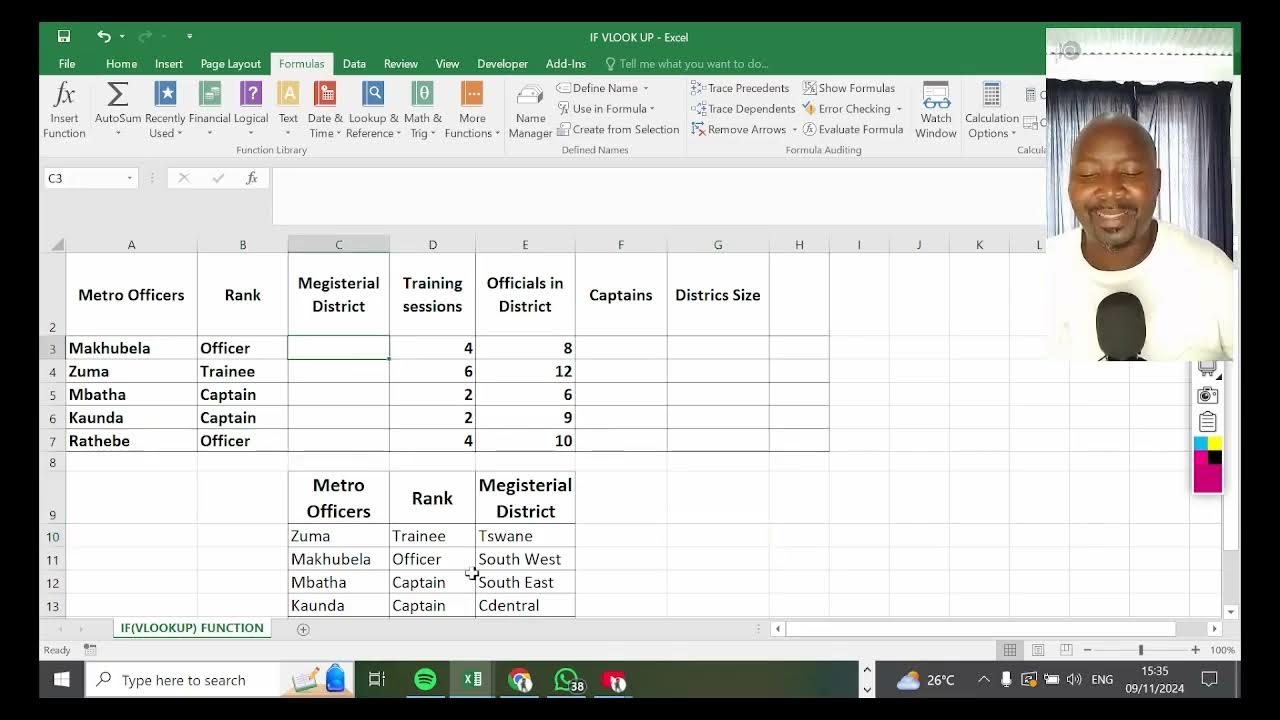Click Remove Arrows
This screenshot has height=720, width=1280.
tap(739, 130)
